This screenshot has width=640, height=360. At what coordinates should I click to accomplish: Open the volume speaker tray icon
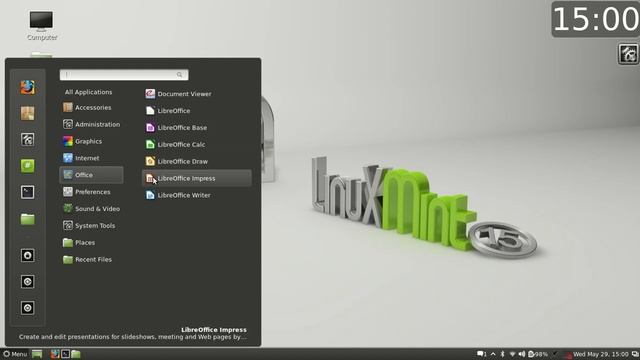pos(522,354)
